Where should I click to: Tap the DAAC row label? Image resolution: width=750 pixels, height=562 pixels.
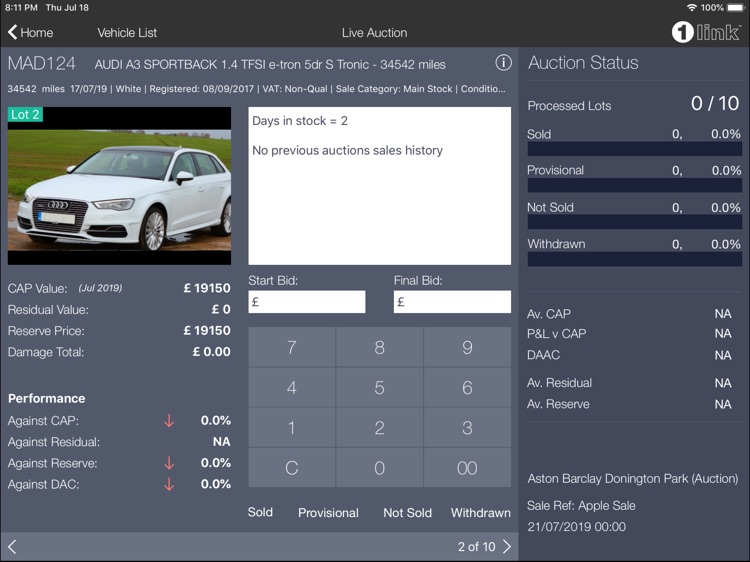point(543,355)
